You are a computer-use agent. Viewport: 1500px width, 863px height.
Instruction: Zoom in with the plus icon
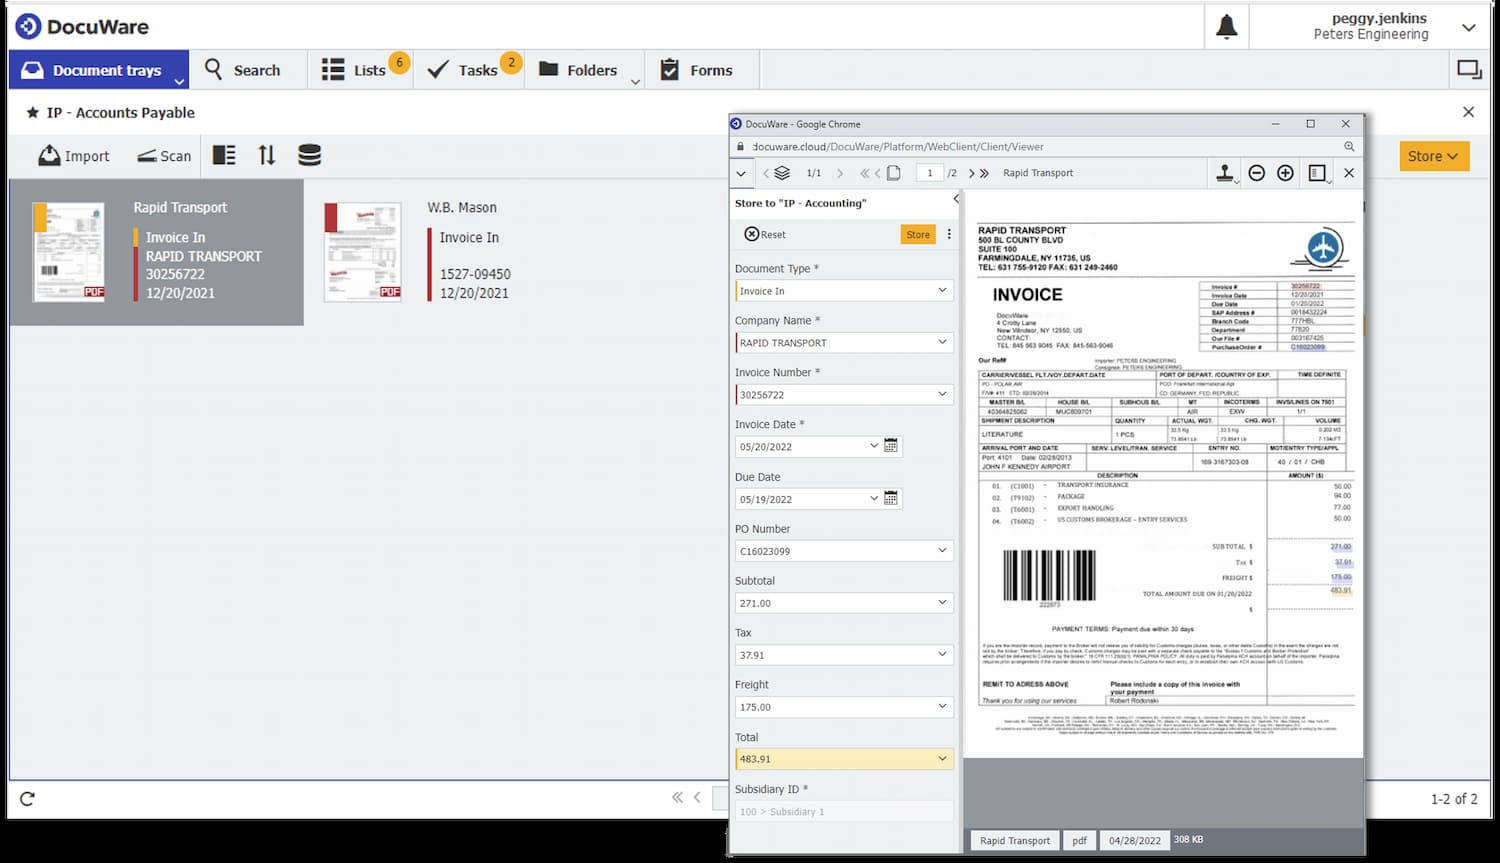click(1286, 173)
